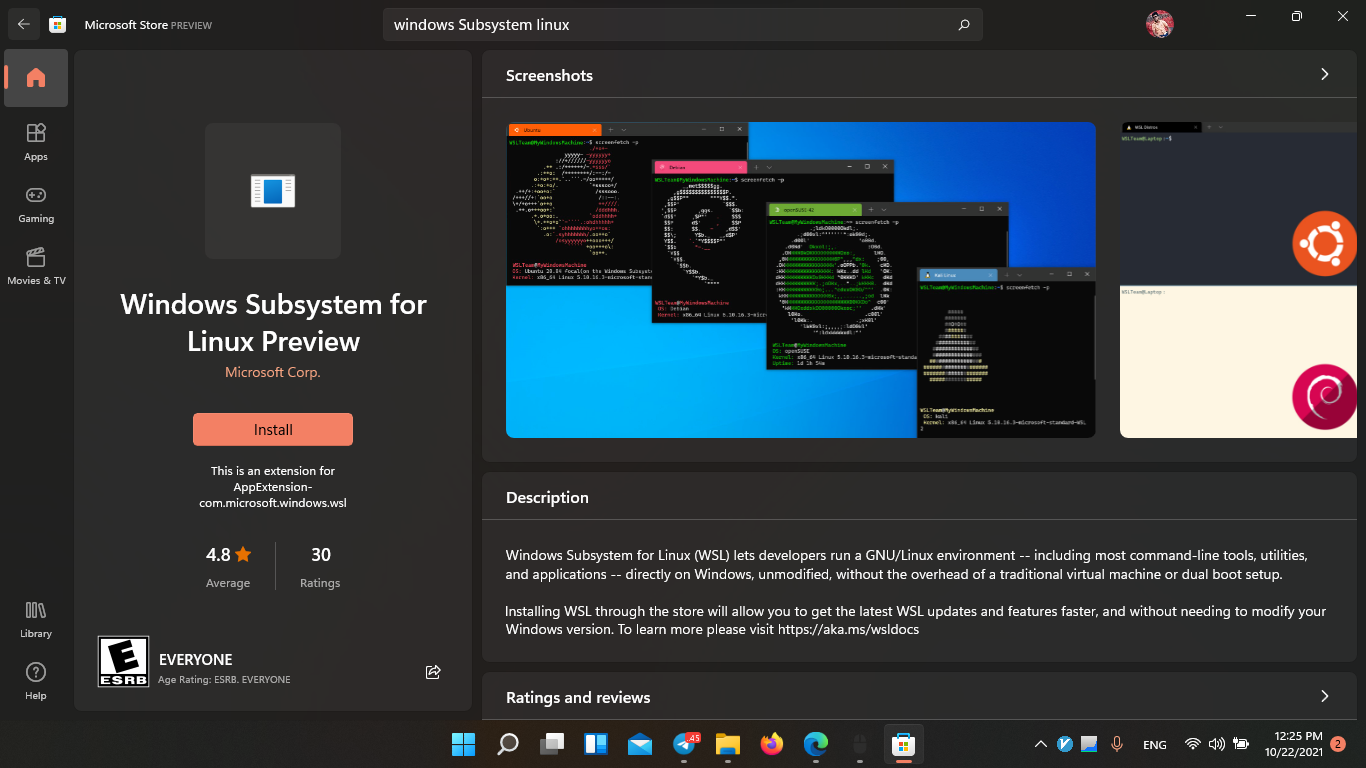Open the Apps section
The width and height of the screenshot is (1366, 768).
(36, 141)
